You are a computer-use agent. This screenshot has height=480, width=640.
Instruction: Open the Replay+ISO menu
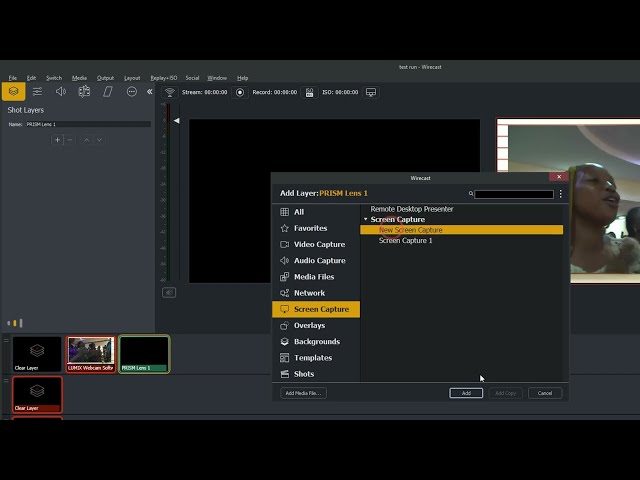[x=164, y=78]
